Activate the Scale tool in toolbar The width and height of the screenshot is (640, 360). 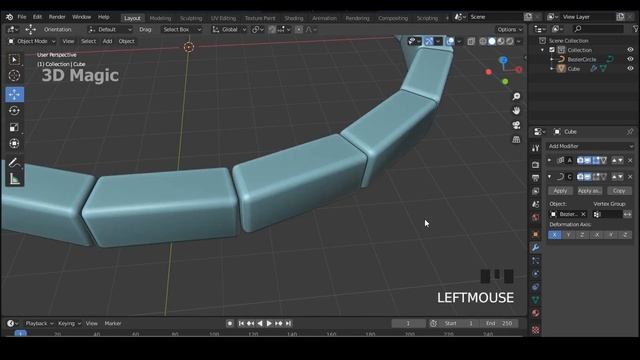tap(14, 127)
